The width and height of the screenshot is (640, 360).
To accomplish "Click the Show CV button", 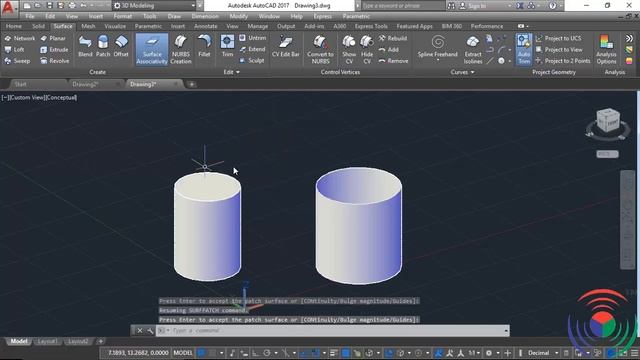I will pos(349,49).
